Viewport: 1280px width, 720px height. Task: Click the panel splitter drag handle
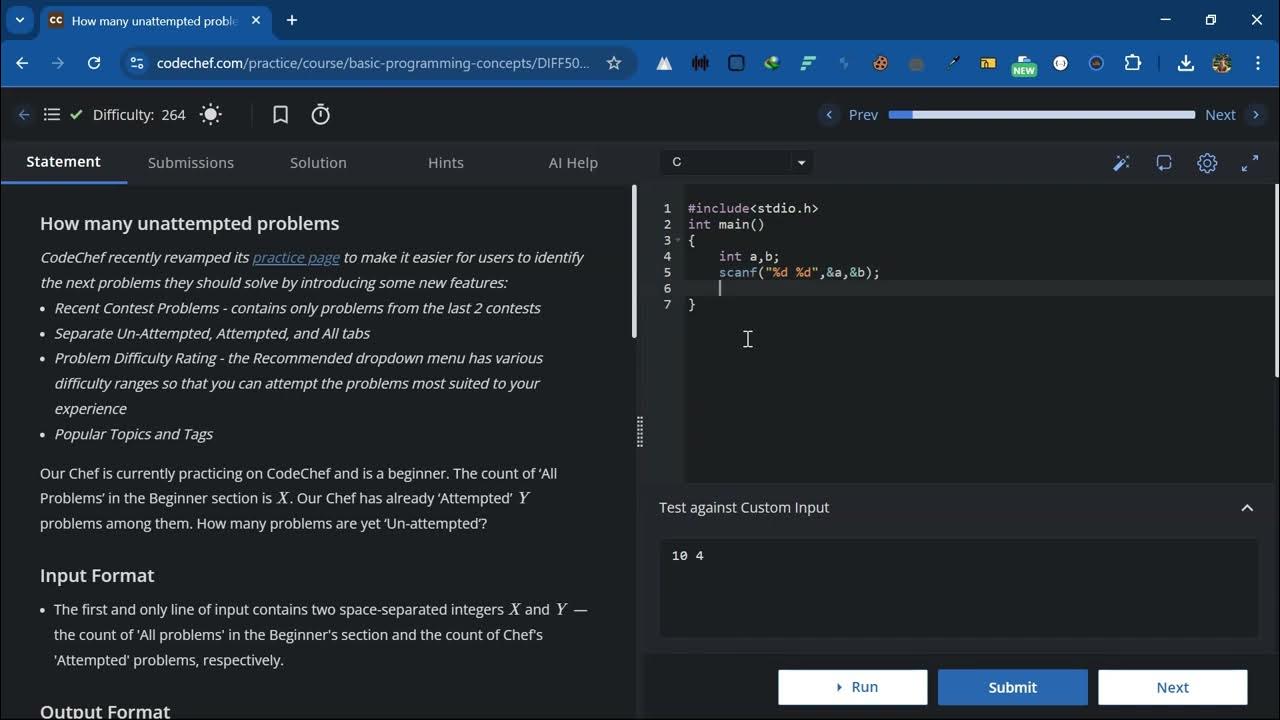point(640,431)
